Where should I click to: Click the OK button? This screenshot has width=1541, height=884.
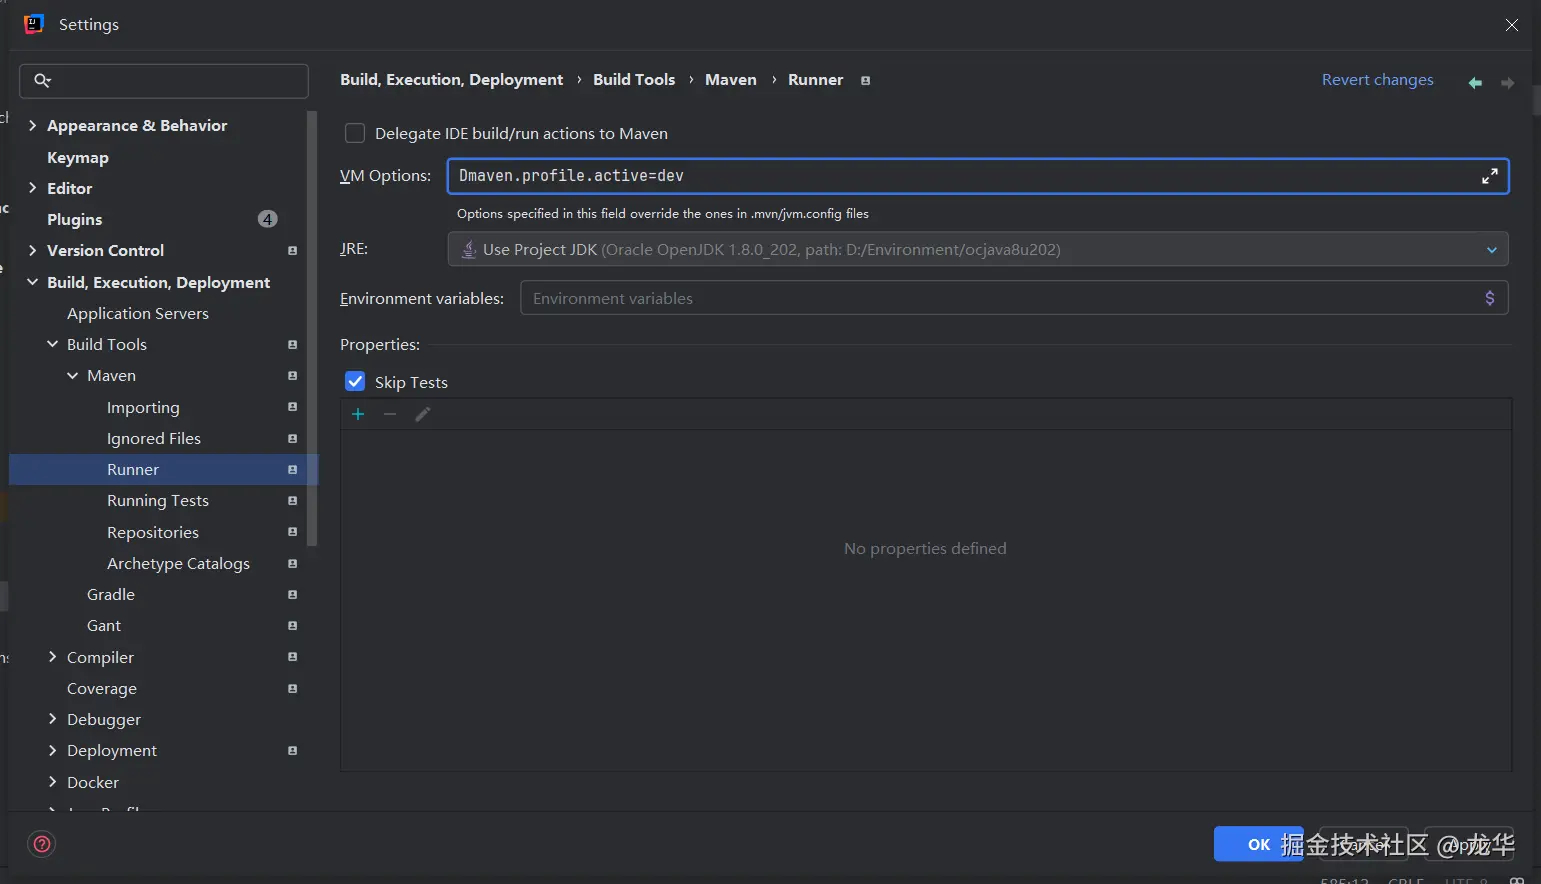[1258, 844]
